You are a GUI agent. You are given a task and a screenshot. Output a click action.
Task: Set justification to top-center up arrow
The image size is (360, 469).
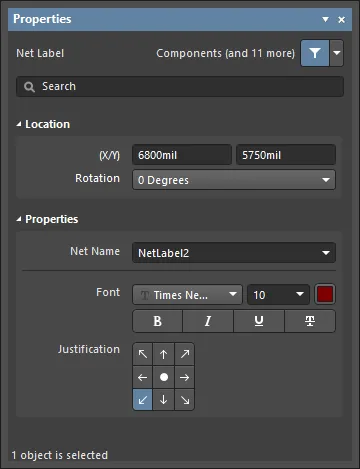164,354
